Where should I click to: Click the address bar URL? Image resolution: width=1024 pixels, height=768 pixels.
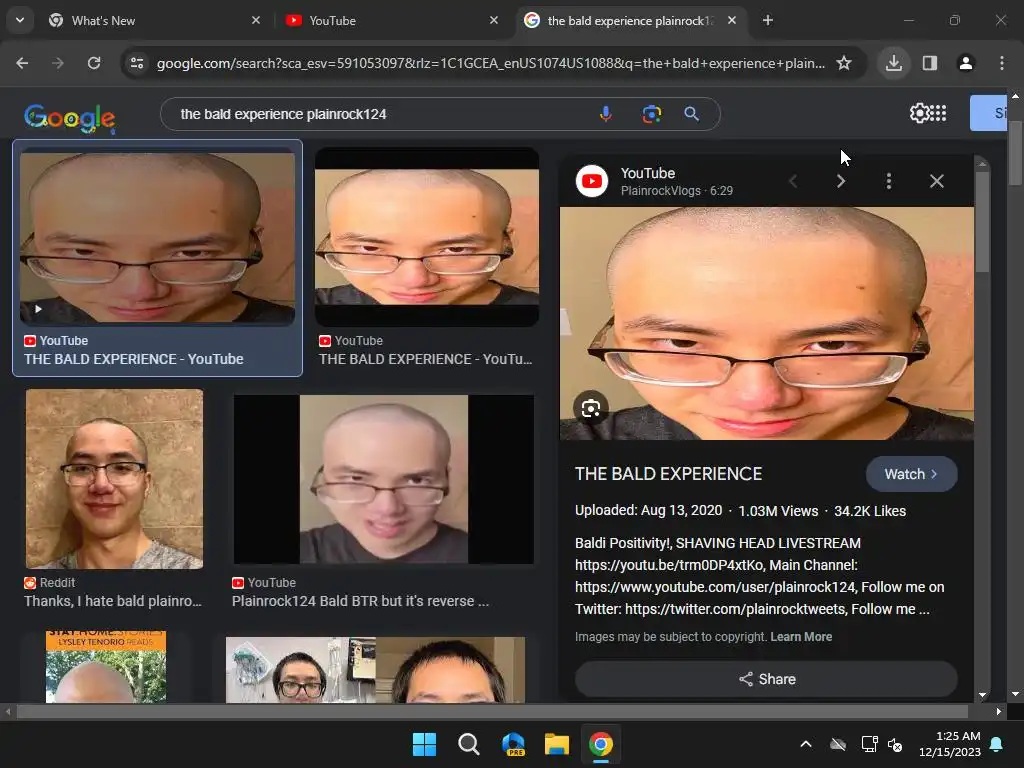click(490, 63)
